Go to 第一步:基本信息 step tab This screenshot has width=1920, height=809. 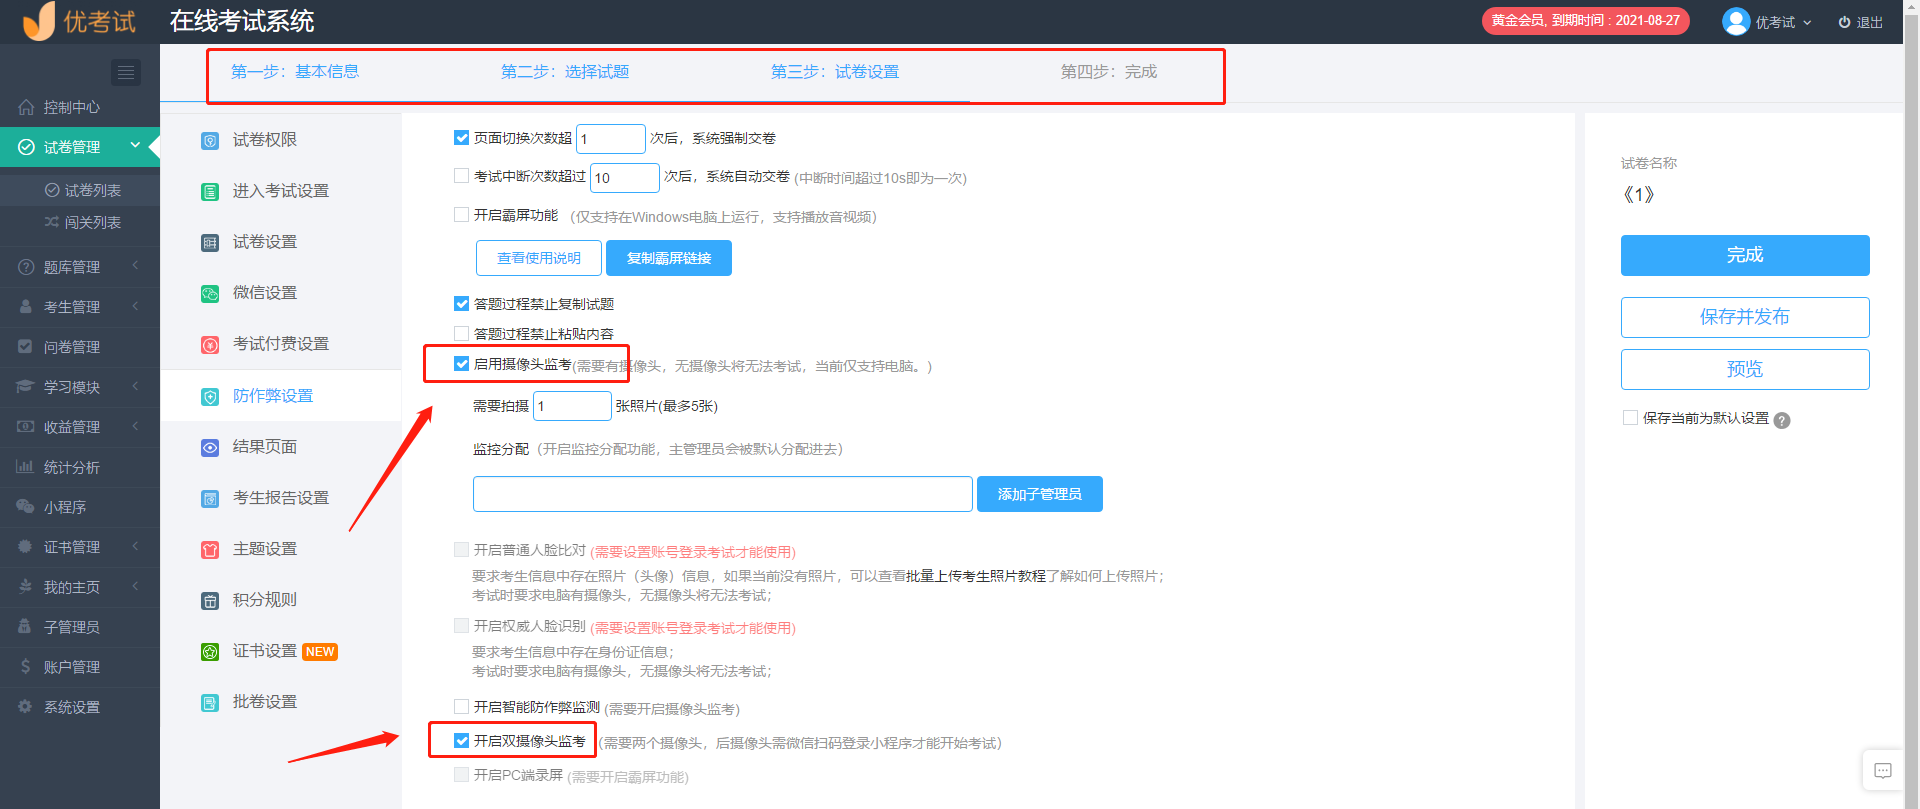(x=295, y=72)
